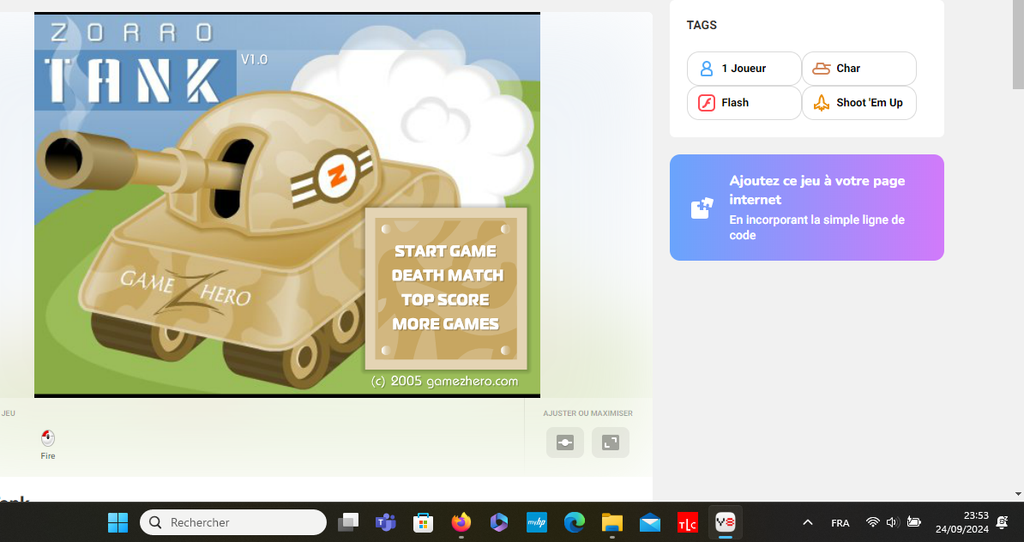Open Task View on the taskbar

click(x=348, y=522)
